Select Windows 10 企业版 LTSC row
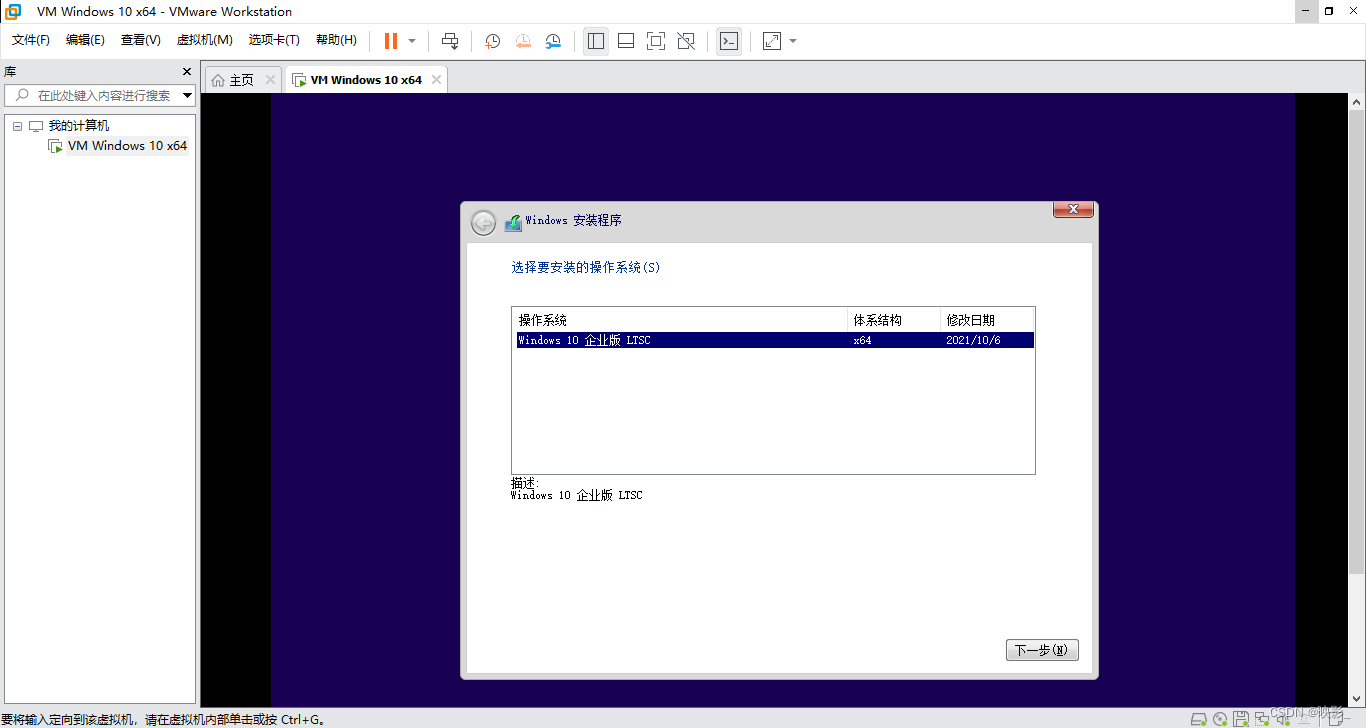The height and width of the screenshot is (728, 1366). (773, 340)
